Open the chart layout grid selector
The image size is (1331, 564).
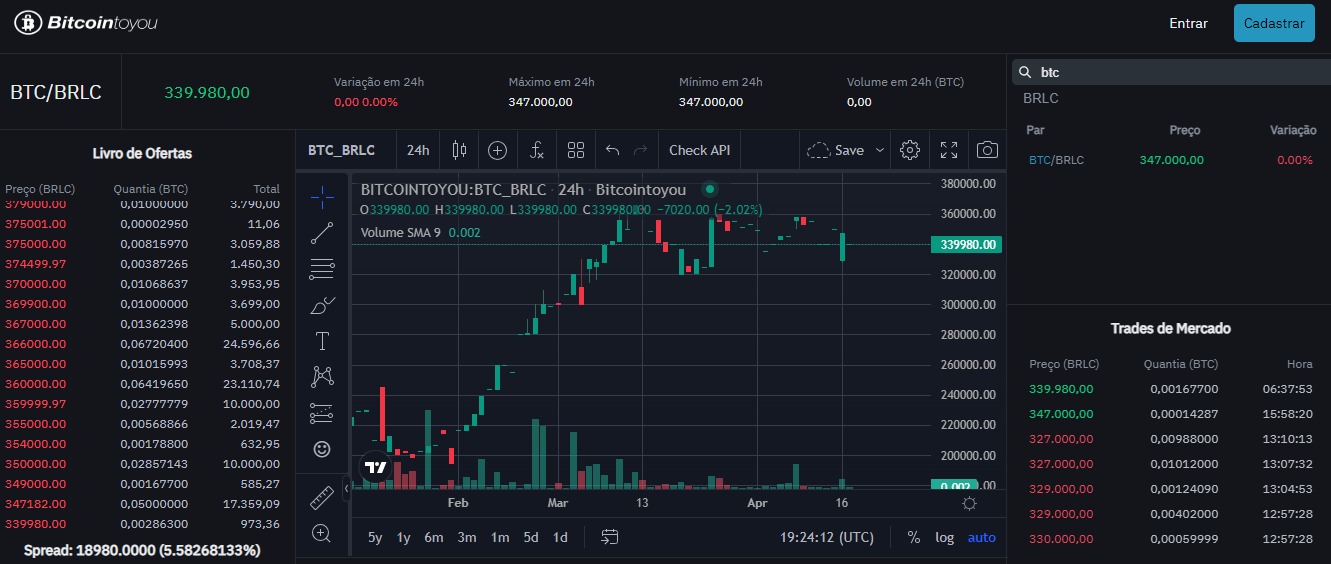(x=575, y=150)
